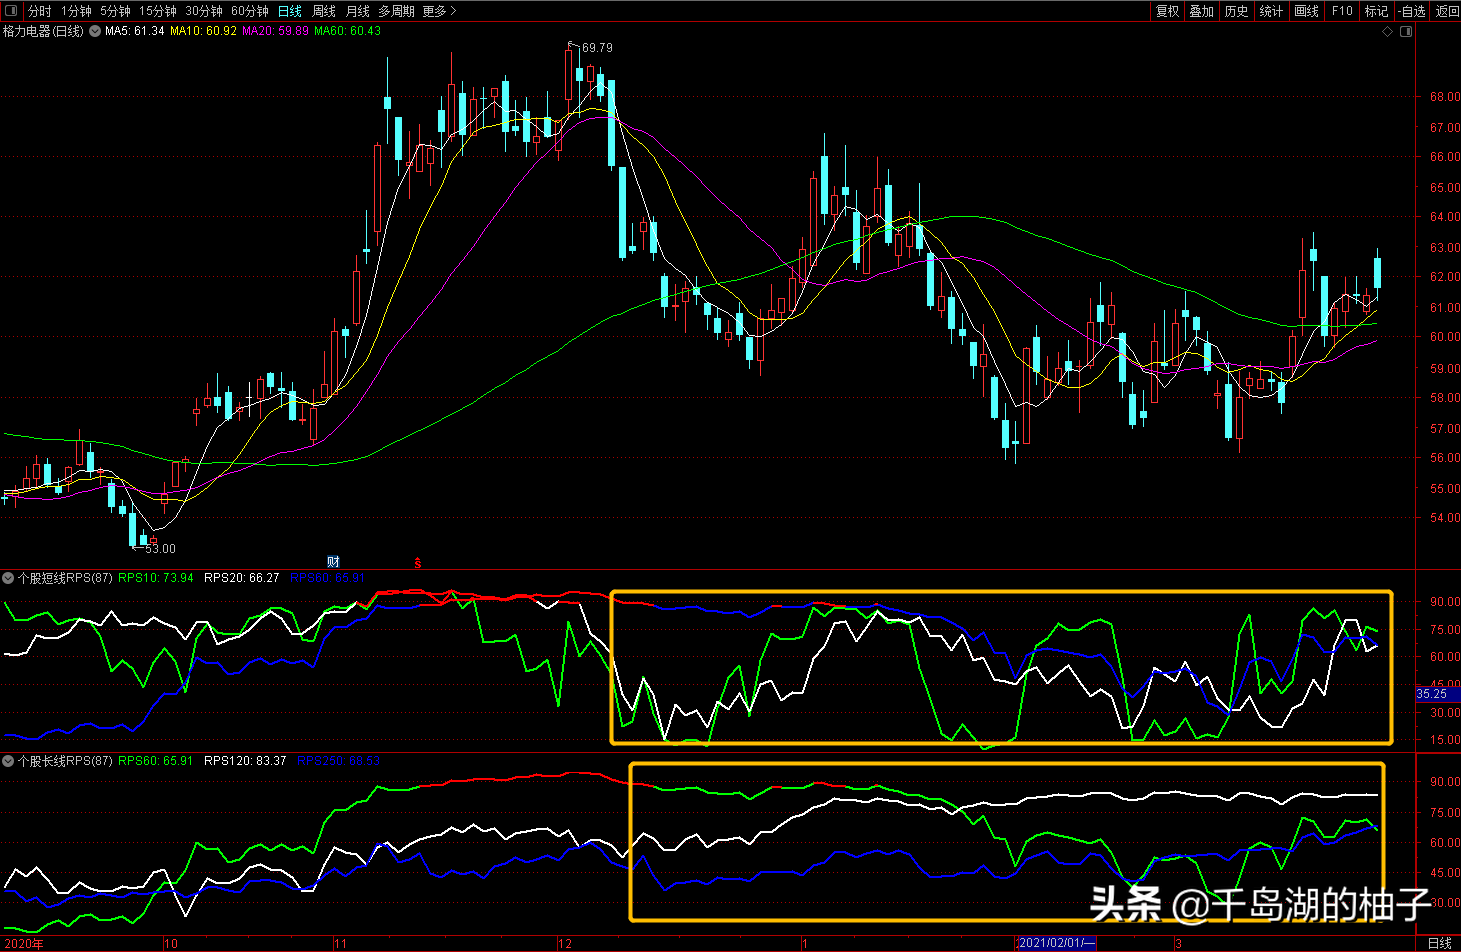Image resolution: width=1461 pixels, height=952 pixels.
Task: Open the 历史 history button
Action: (x=1237, y=11)
